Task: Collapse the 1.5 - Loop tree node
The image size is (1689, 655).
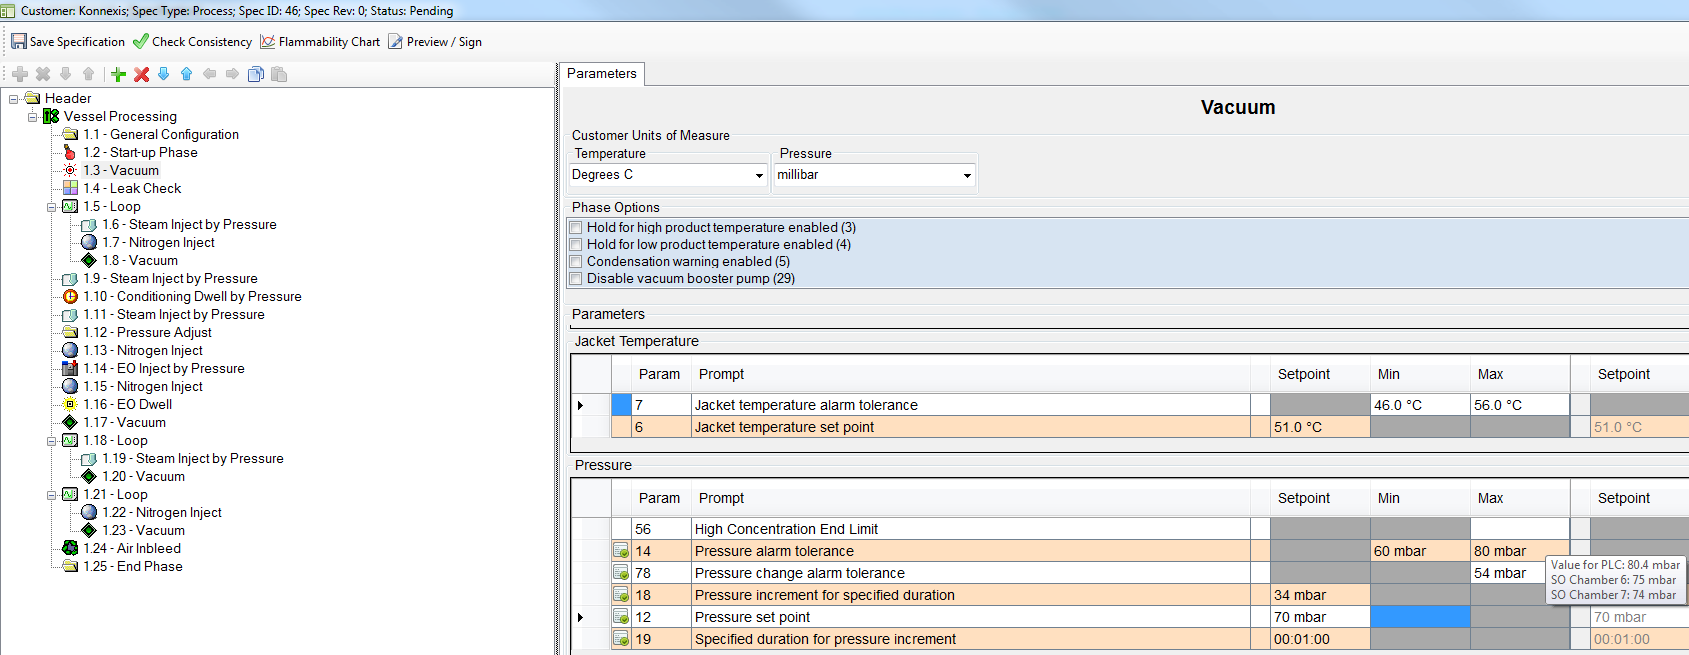Action: point(51,207)
